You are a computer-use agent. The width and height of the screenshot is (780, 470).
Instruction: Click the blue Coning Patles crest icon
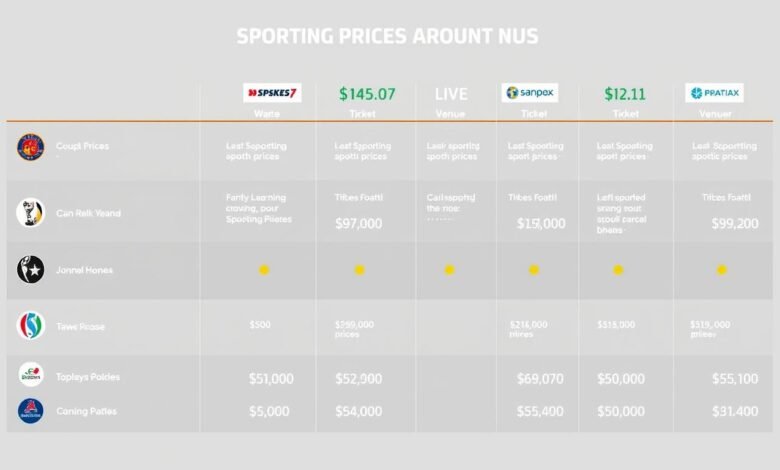coord(30,411)
